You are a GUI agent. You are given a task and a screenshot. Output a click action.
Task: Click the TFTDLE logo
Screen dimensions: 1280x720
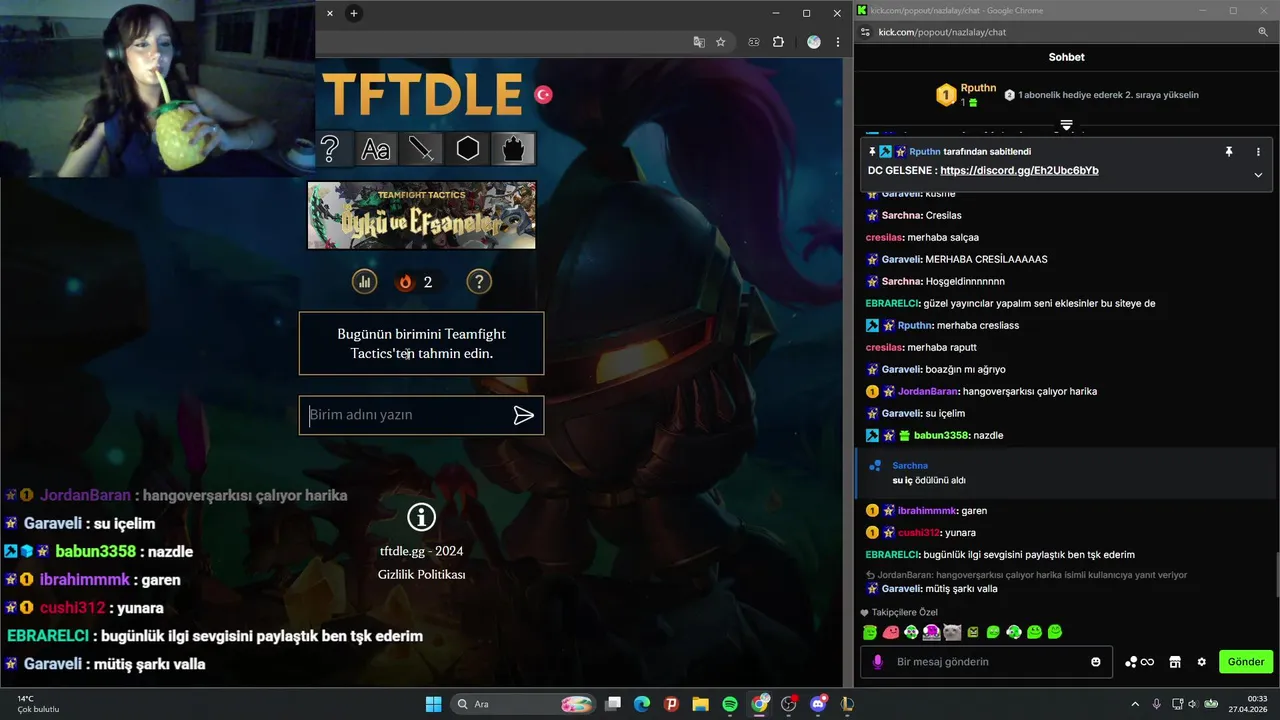click(x=423, y=94)
